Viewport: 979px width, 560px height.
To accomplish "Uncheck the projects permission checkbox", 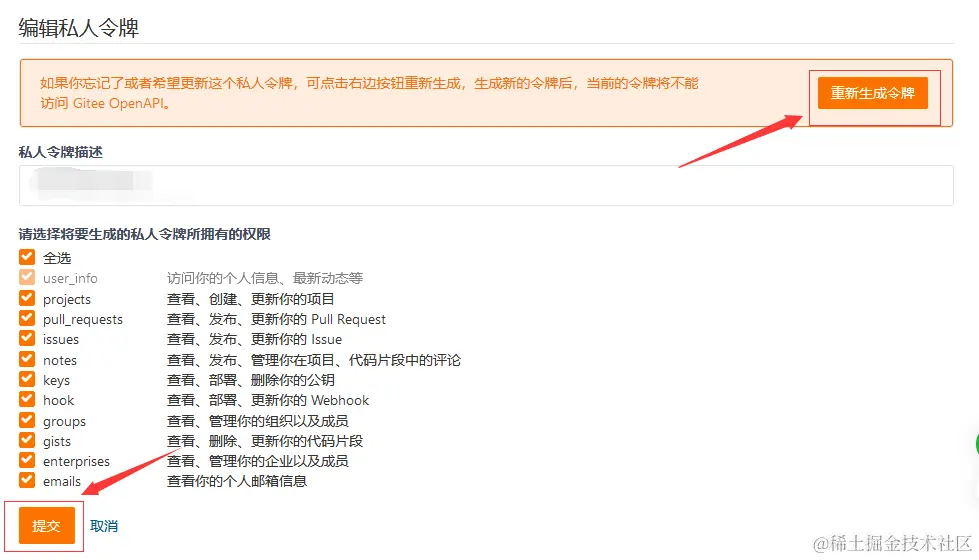I will click(x=27, y=298).
